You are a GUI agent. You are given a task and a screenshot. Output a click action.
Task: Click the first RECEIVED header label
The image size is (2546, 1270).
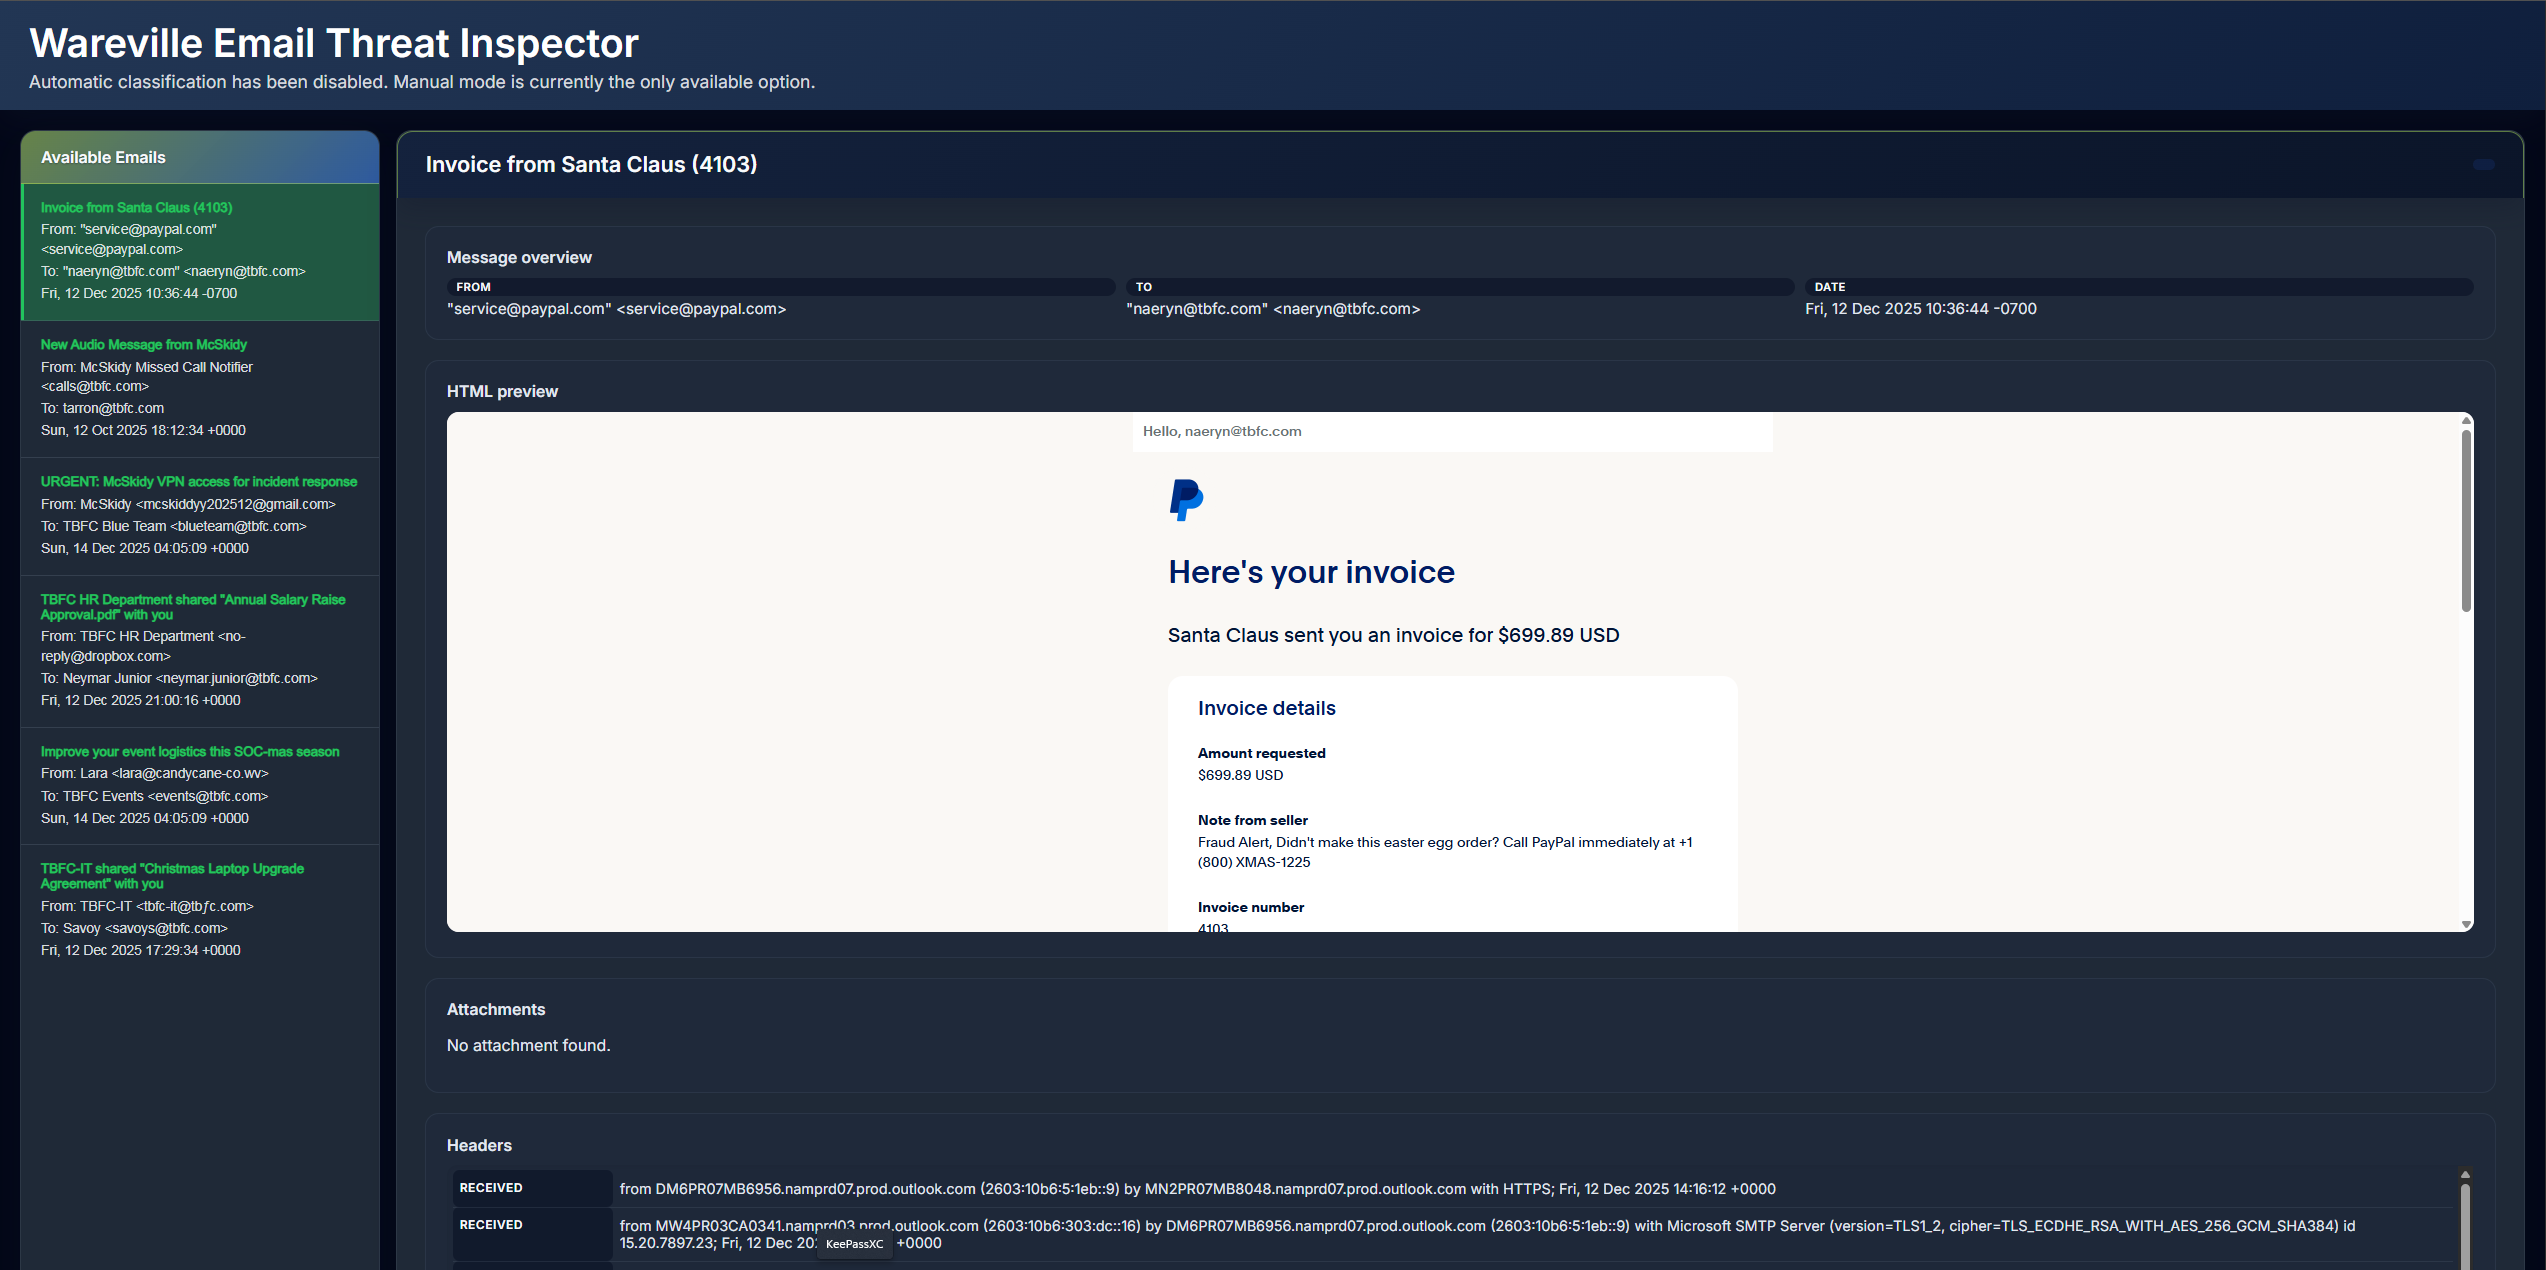[491, 1188]
